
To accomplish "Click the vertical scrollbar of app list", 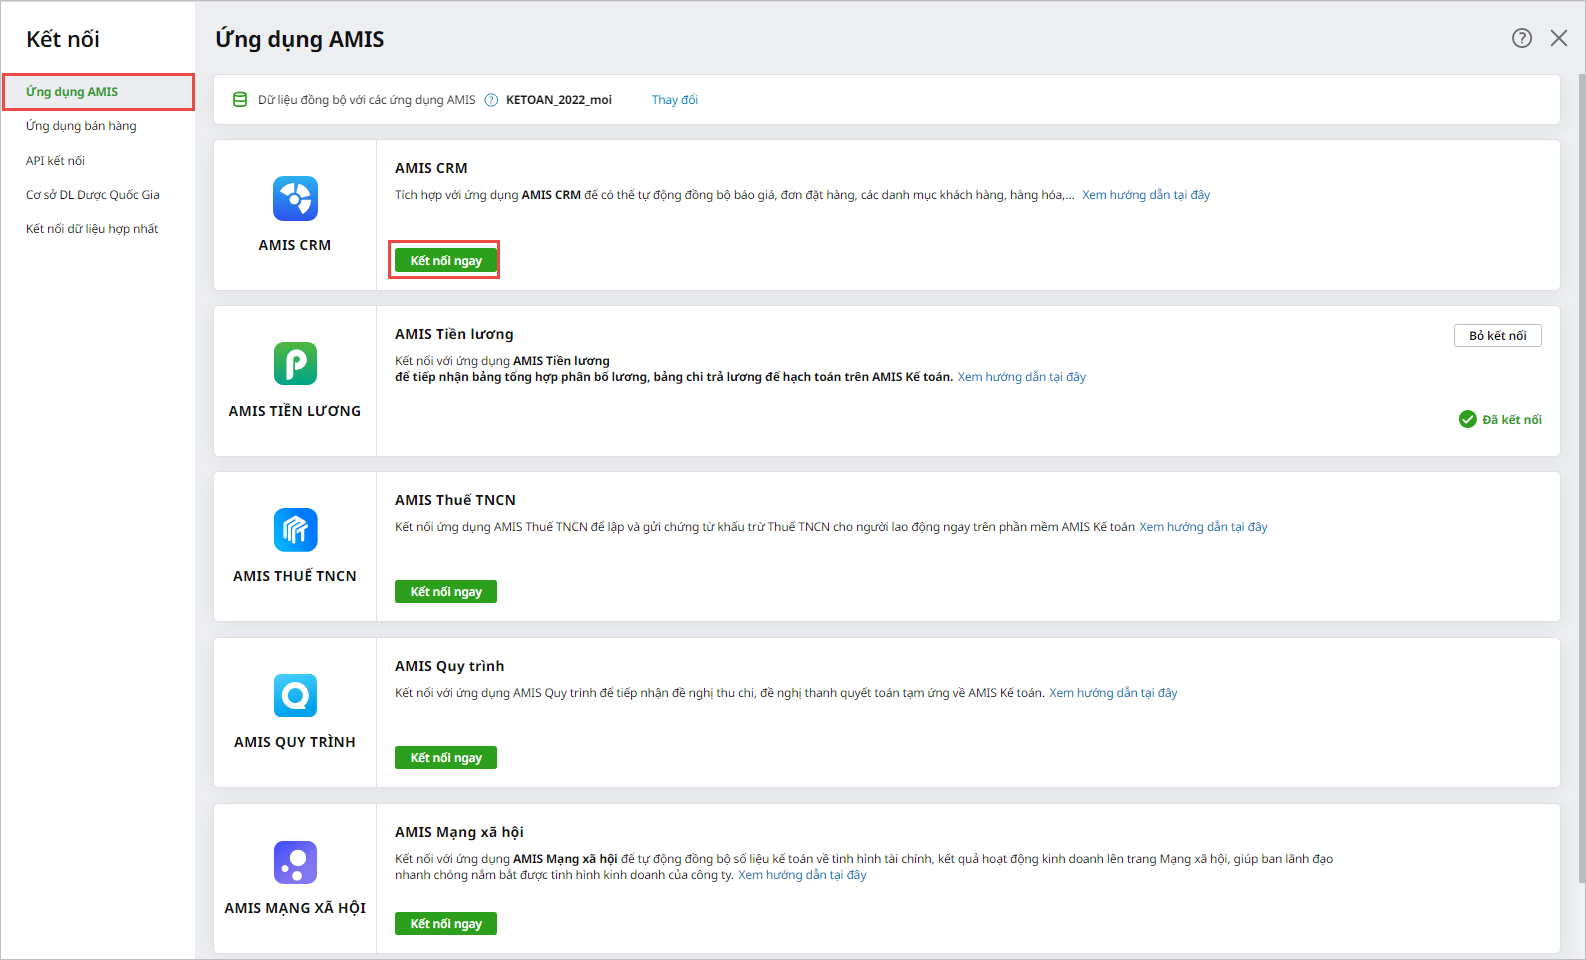I will [x=1580, y=478].
